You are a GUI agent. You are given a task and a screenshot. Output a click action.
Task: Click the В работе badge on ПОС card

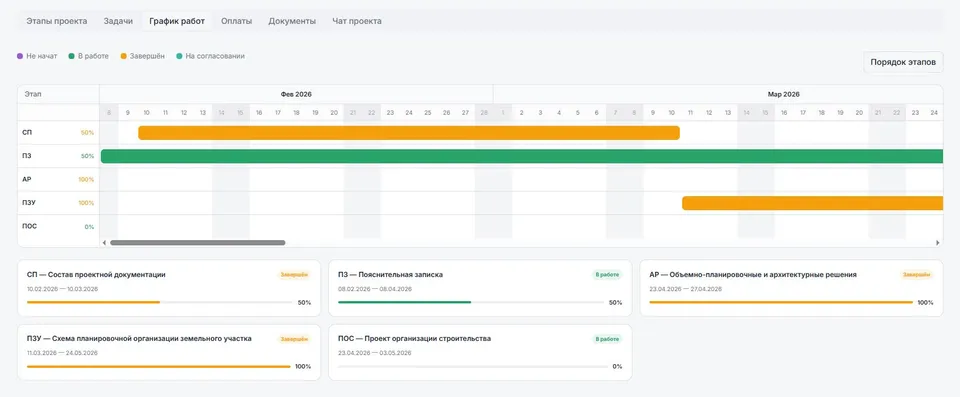[x=607, y=339]
